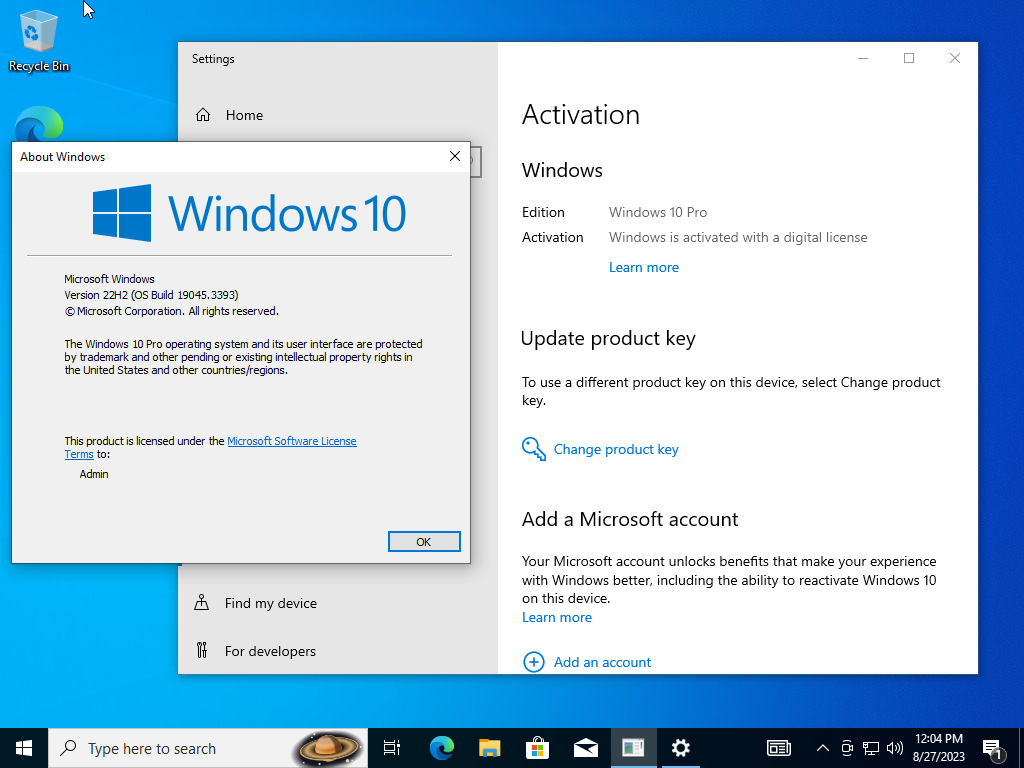
Task: Maximize the Settings window
Action: [x=908, y=58]
